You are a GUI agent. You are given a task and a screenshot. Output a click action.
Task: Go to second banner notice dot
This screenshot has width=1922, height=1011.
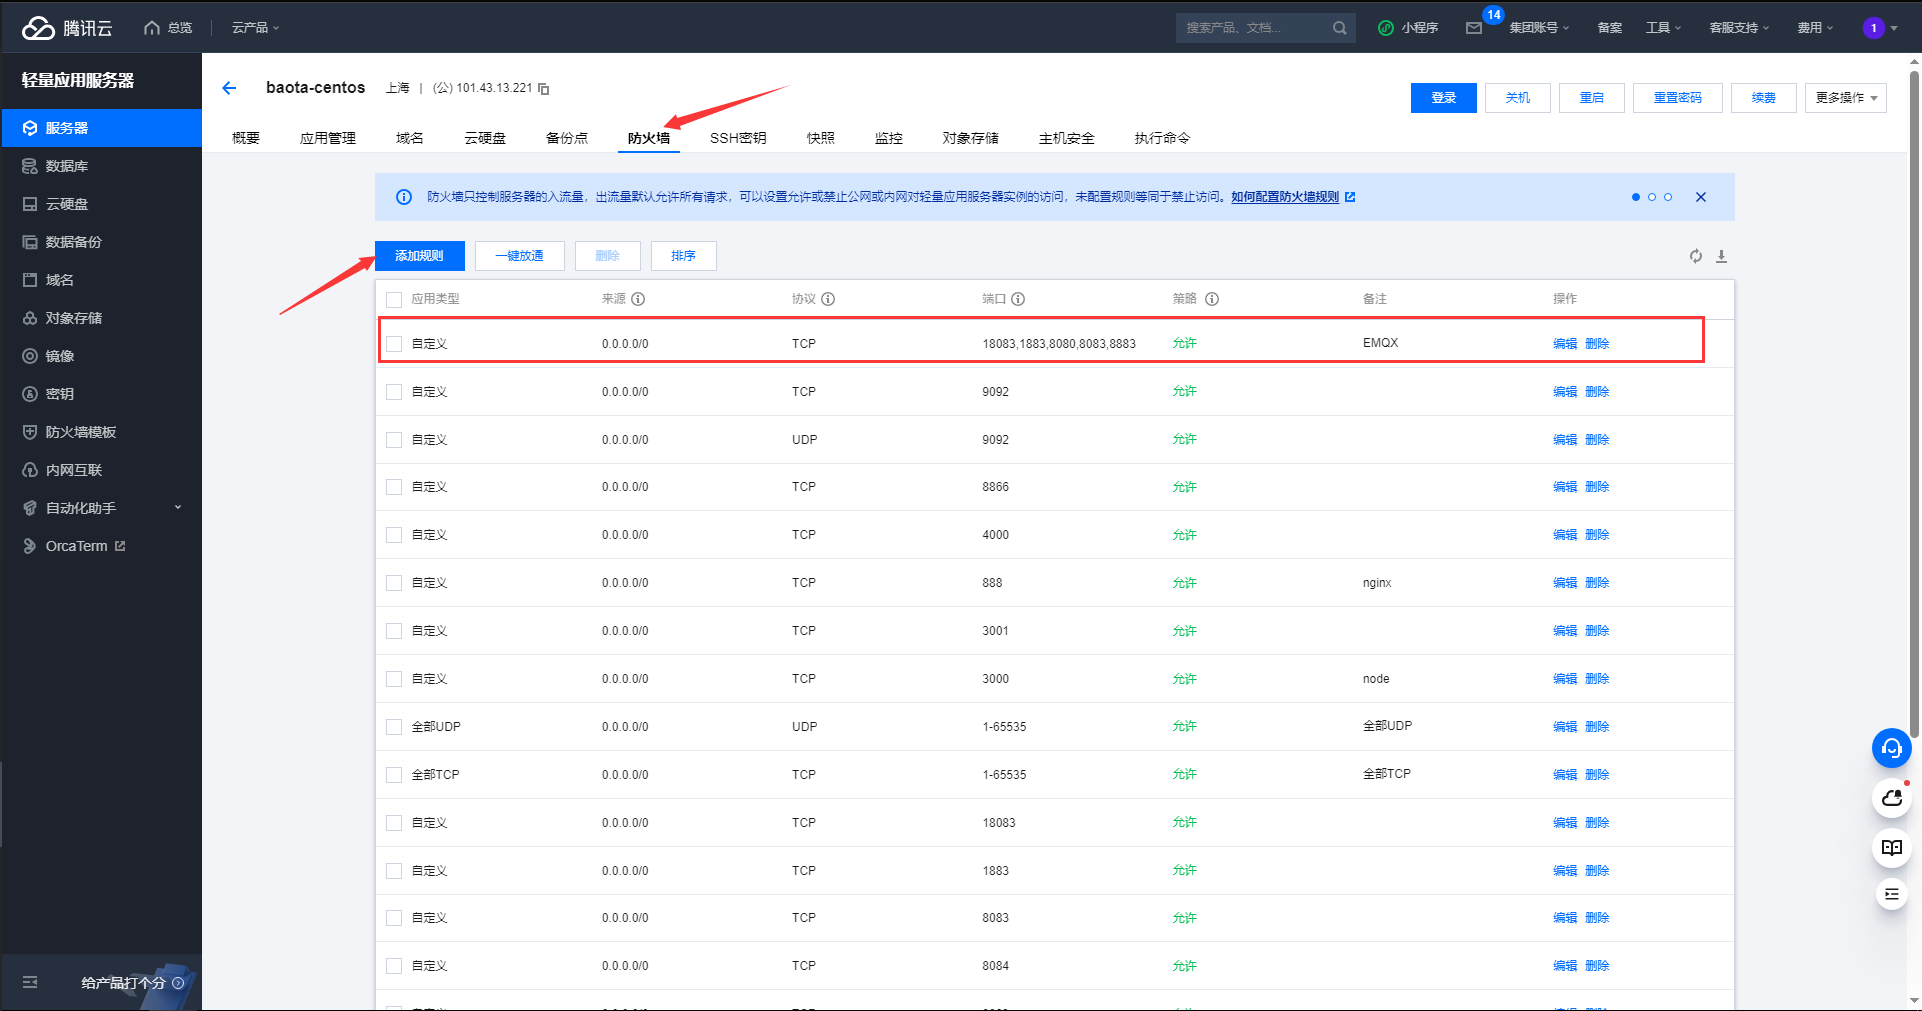[x=1652, y=197]
